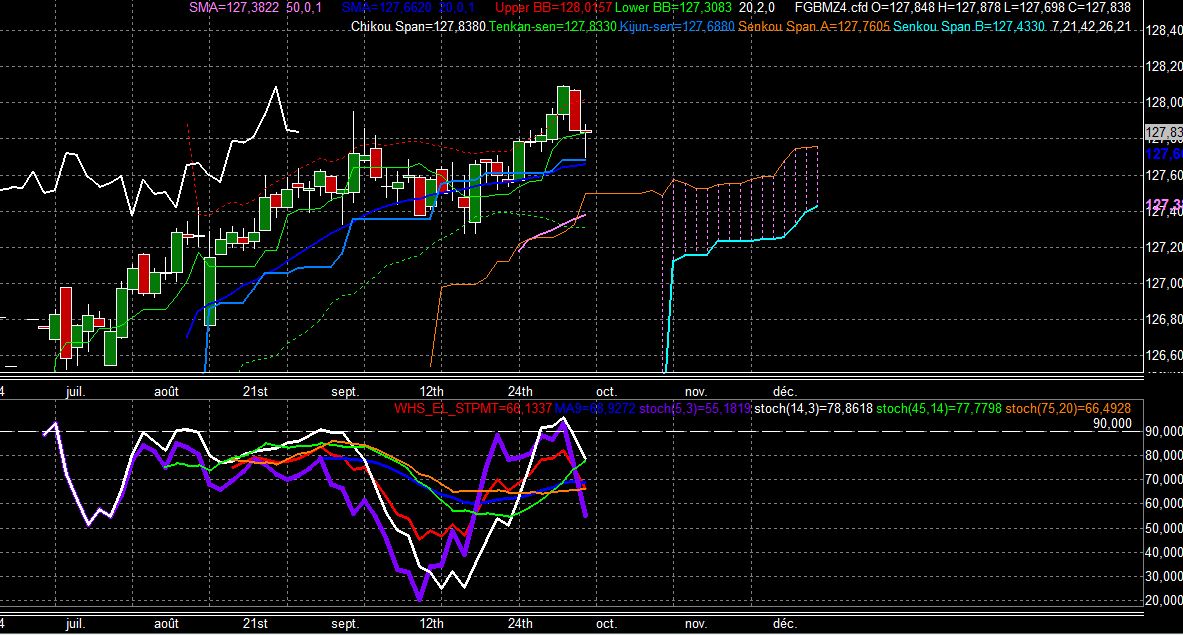Click the 80,000 stochastic axis label
This screenshot has width=1183, height=635.
pyautogui.click(x=1163, y=456)
